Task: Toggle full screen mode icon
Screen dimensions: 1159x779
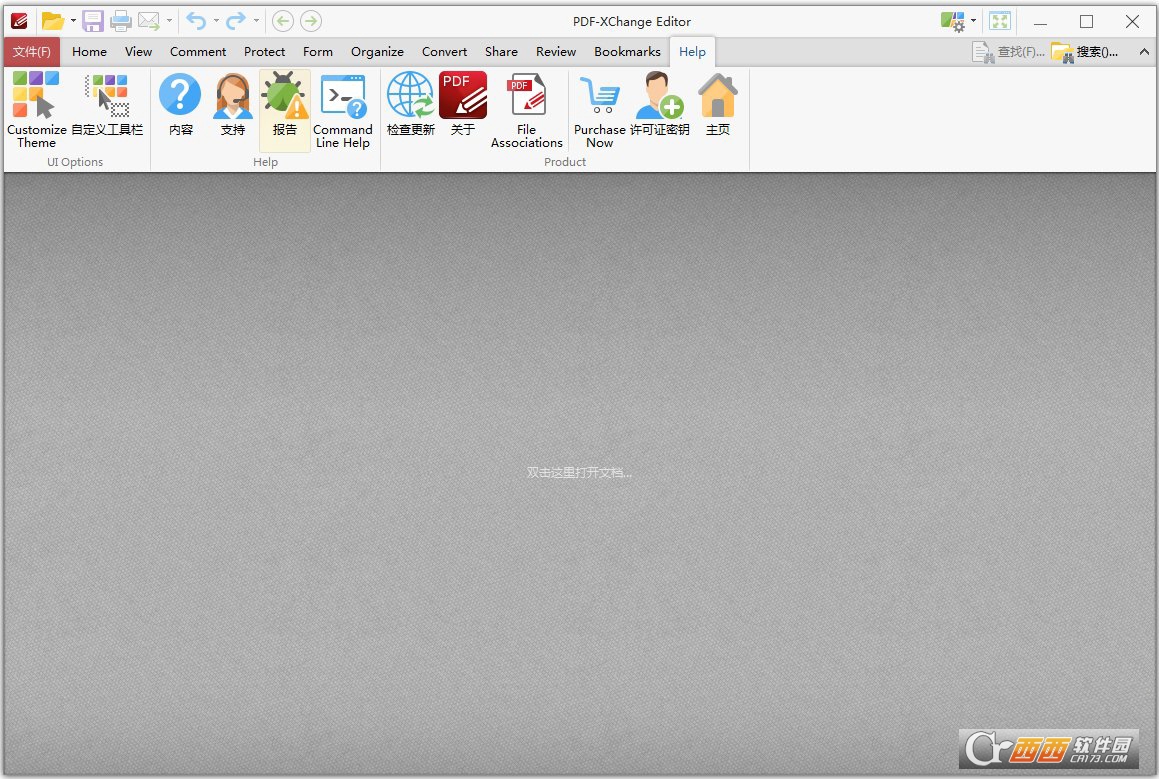Action: pyautogui.click(x=1000, y=21)
